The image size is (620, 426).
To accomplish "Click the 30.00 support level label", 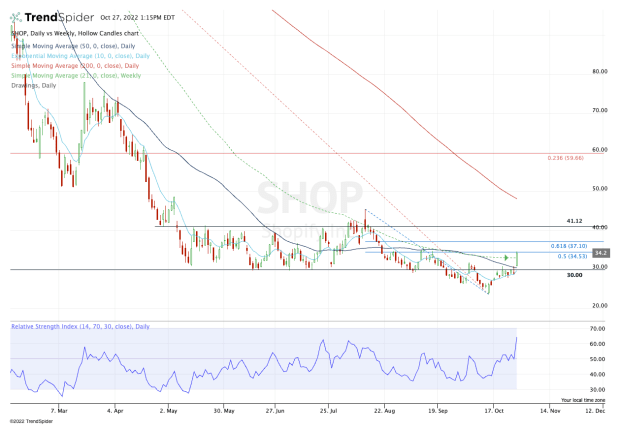I will 574,275.
